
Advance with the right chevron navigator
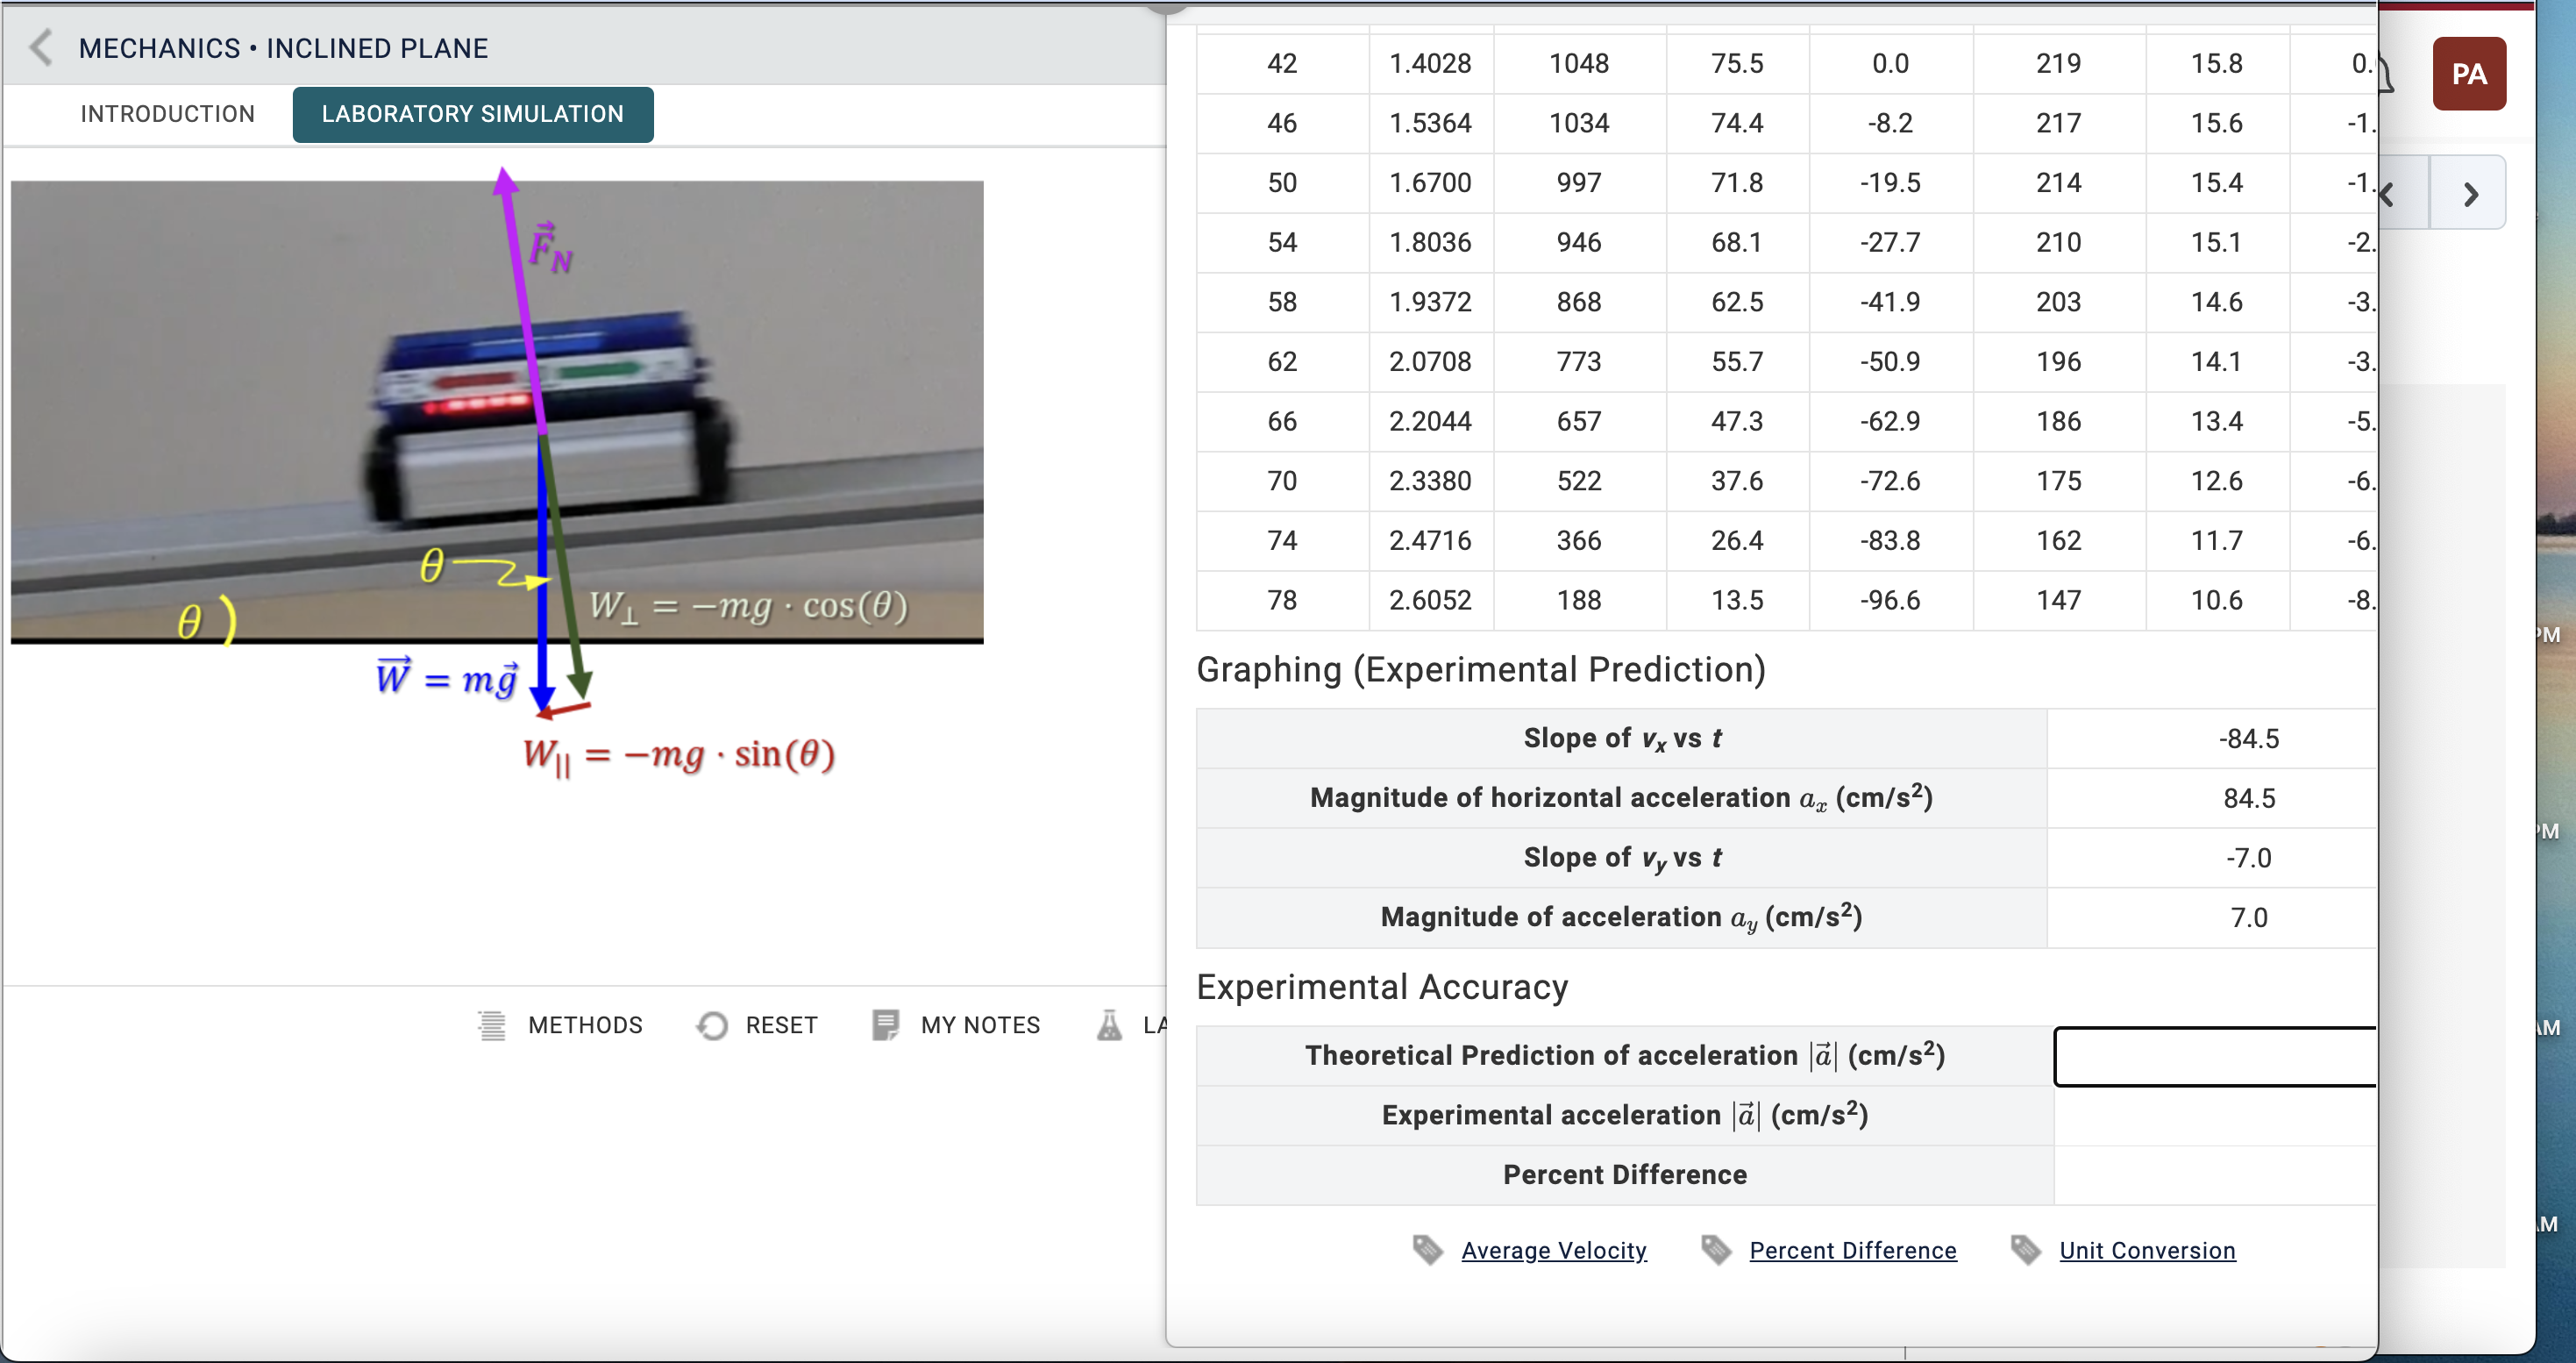pyautogui.click(x=2469, y=193)
